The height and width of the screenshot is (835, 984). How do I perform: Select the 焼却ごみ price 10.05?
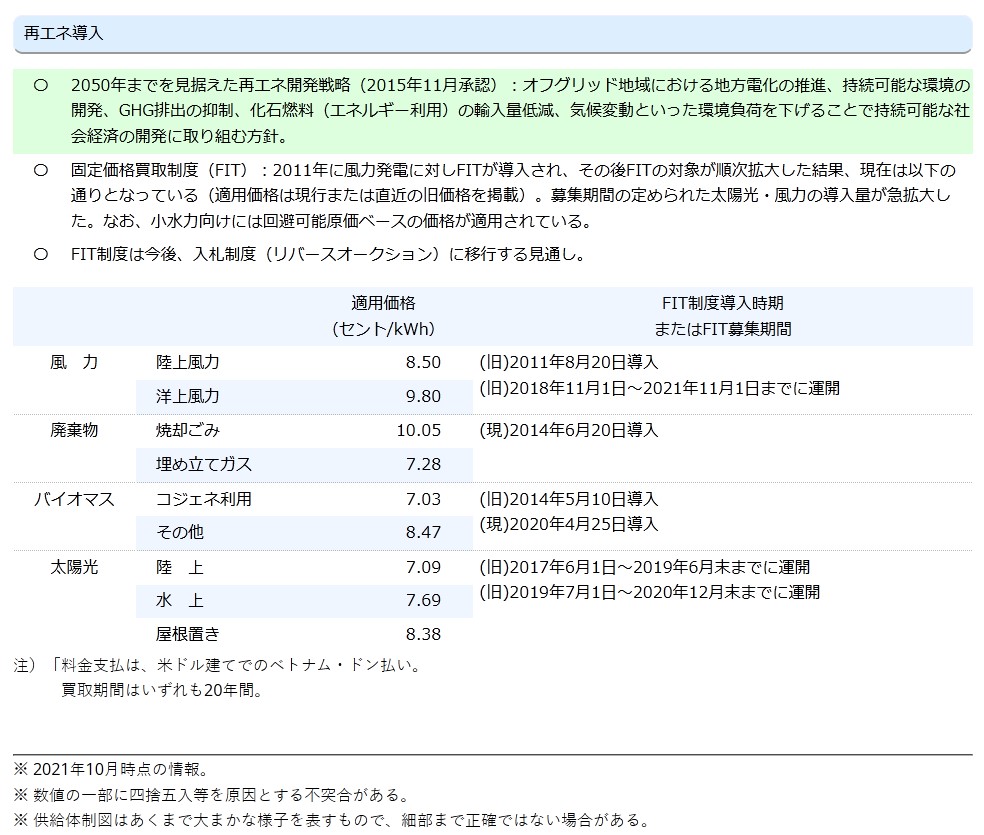pyautogui.click(x=418, y=430)
